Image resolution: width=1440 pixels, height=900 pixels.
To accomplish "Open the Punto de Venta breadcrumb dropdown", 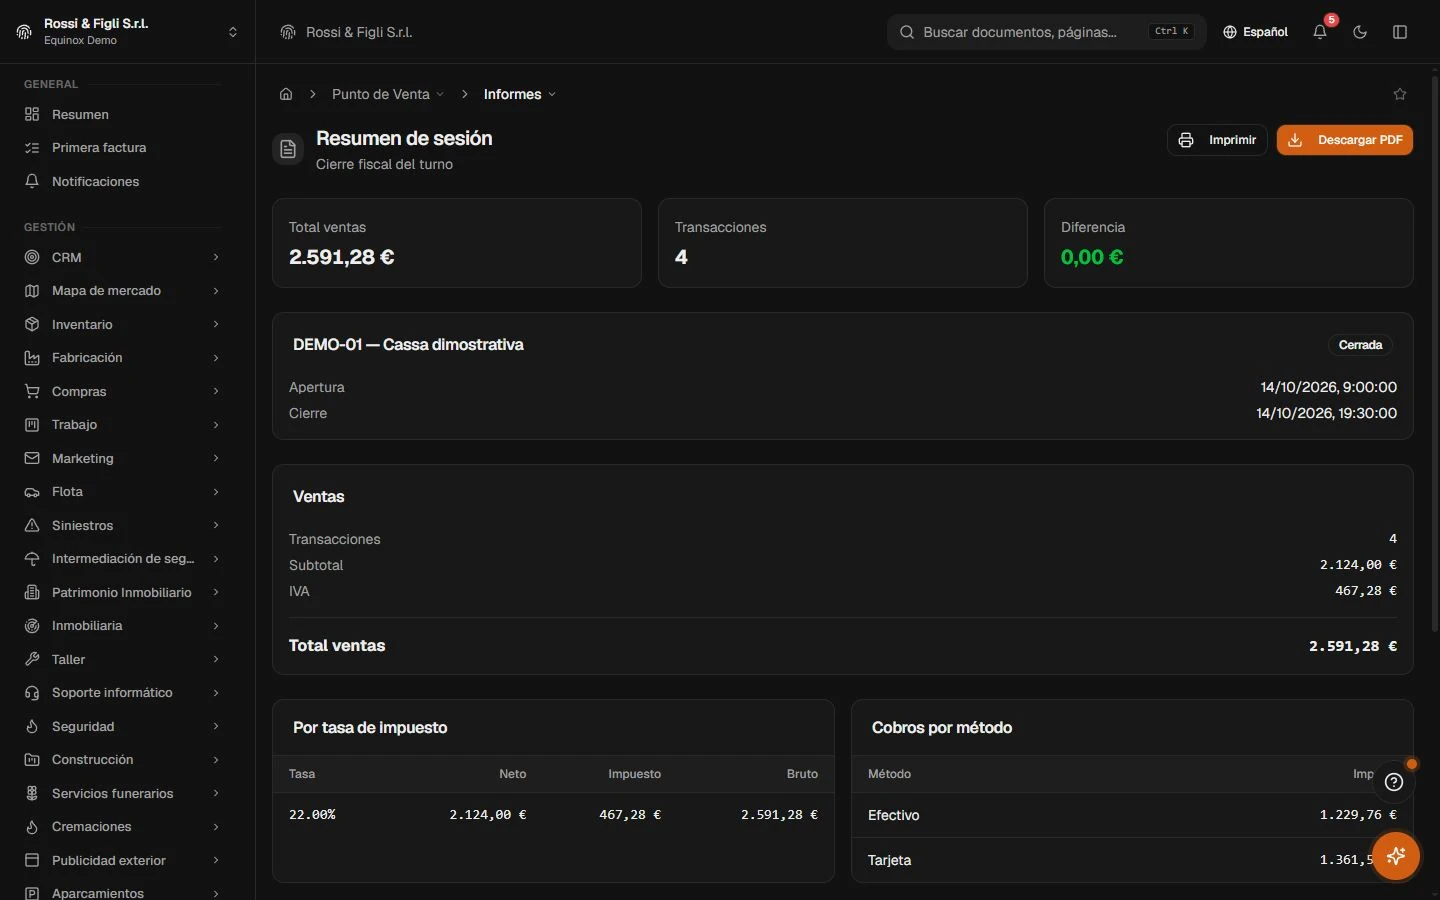I will tap(388, 94).
